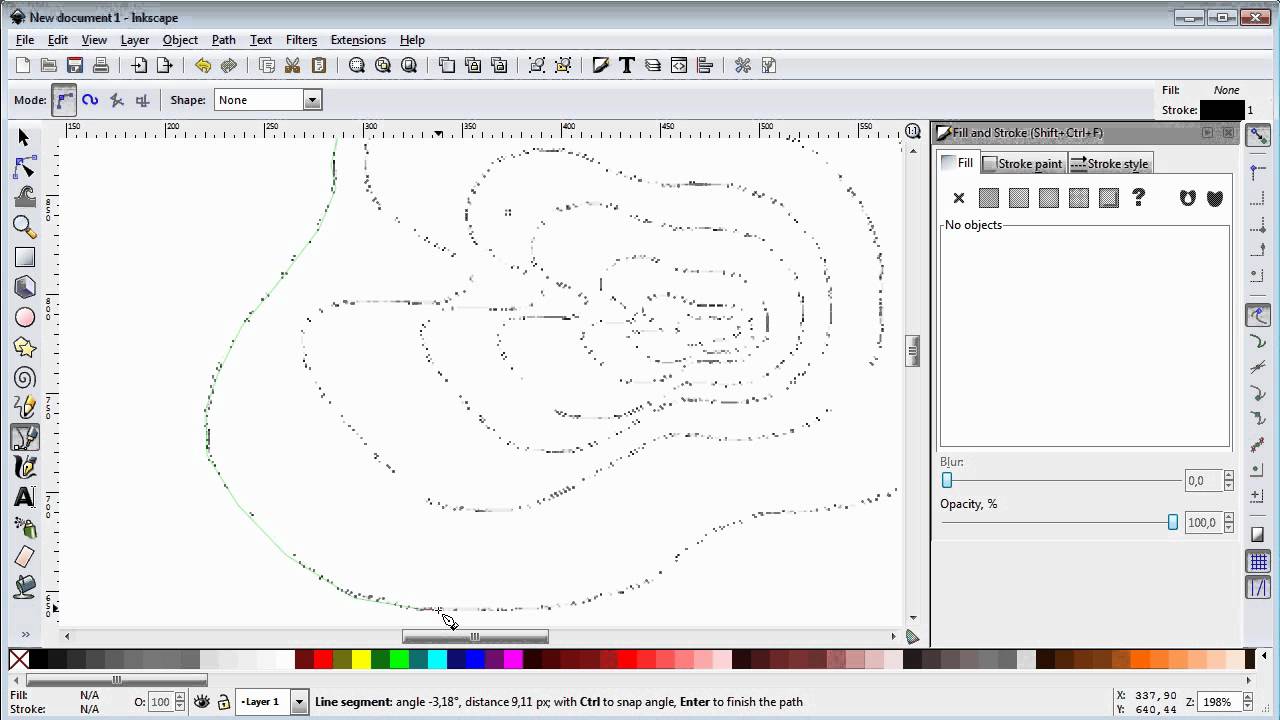This screenshot has height=720, width=1280.
Task: Select the Pencil freehand tool
Action: tap(24, 407)
